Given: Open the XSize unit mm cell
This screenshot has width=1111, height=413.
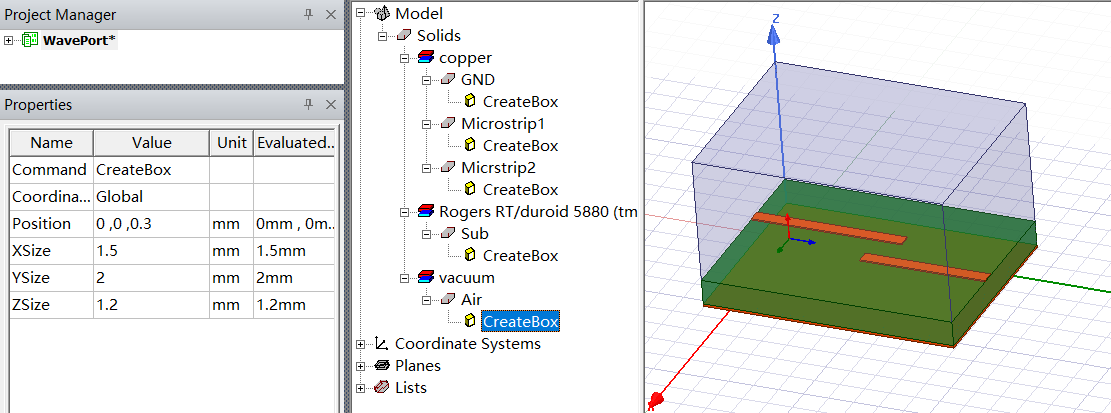Looking at the screenshot, I should (232, 251).
